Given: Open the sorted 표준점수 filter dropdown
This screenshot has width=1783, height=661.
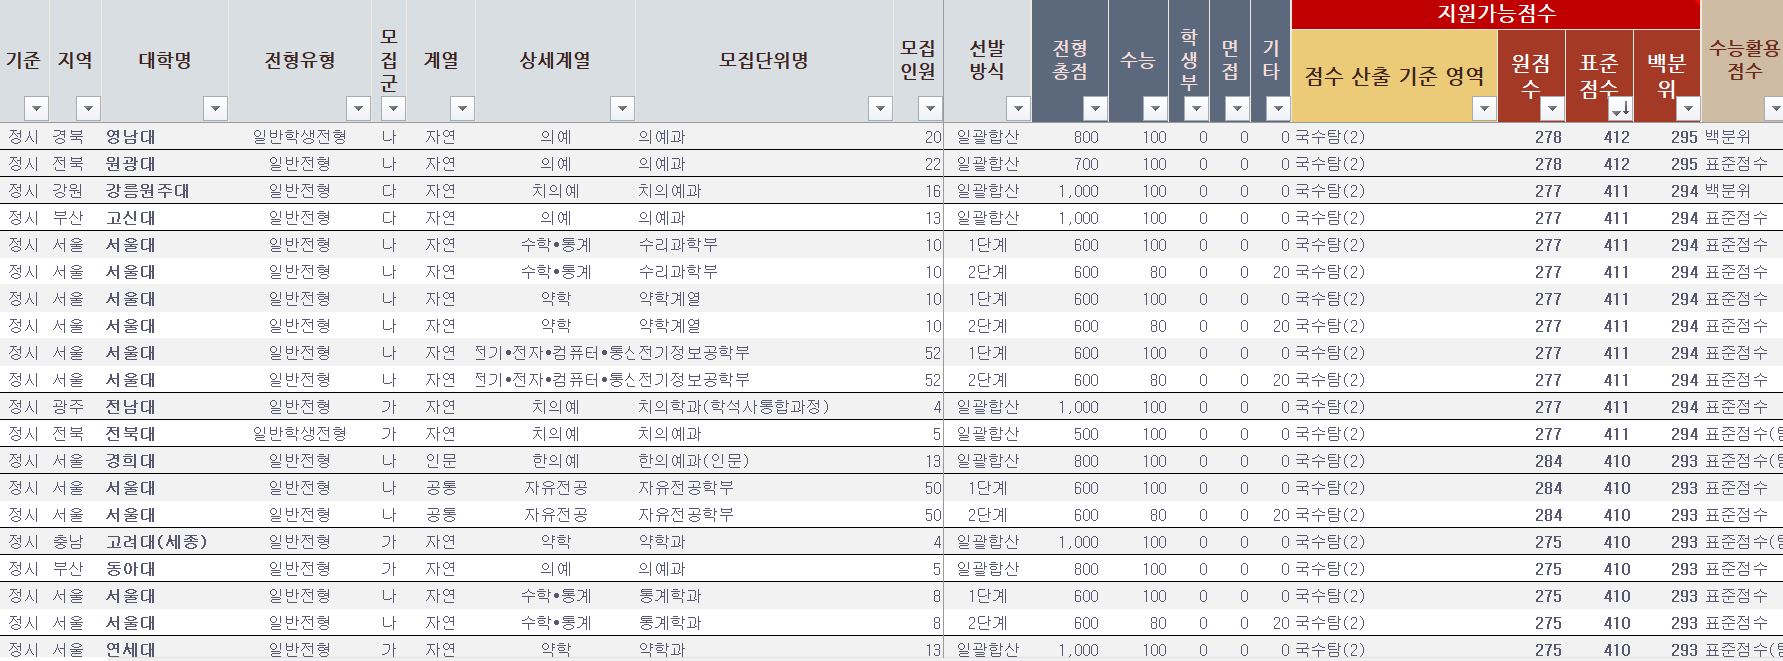Looking at the screenshot, I should pos(1620,108).
